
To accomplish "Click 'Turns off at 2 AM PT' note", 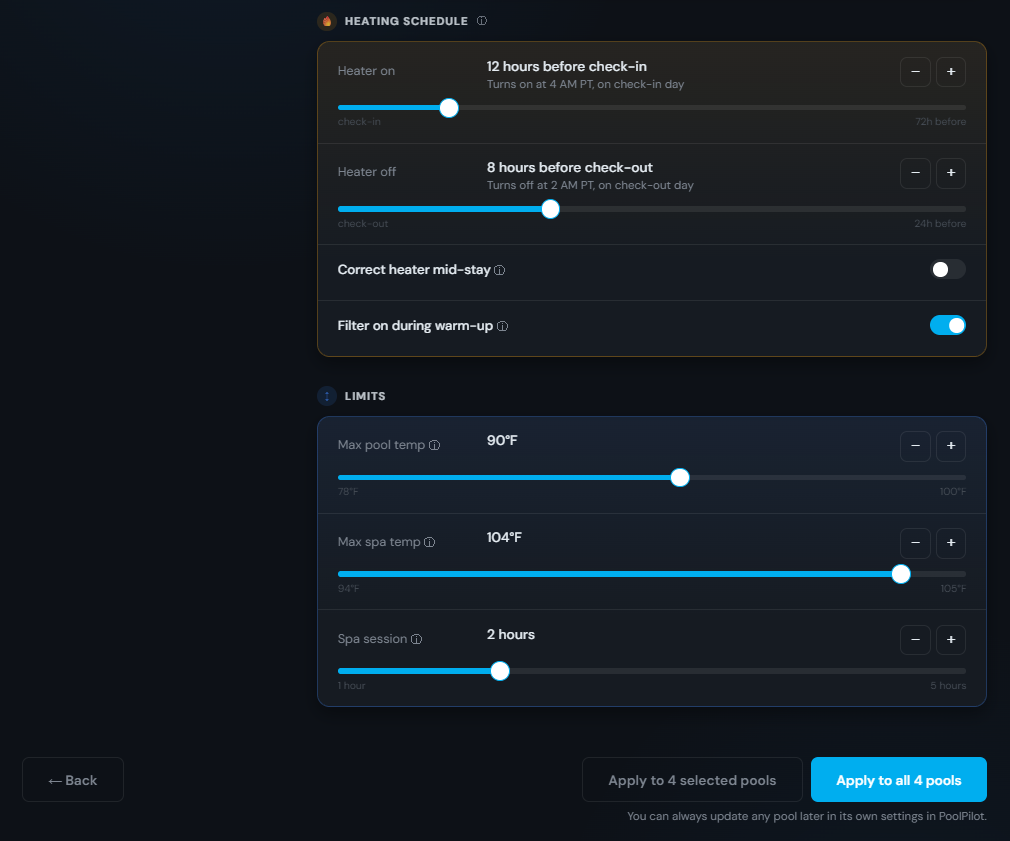I will [590, 185].
